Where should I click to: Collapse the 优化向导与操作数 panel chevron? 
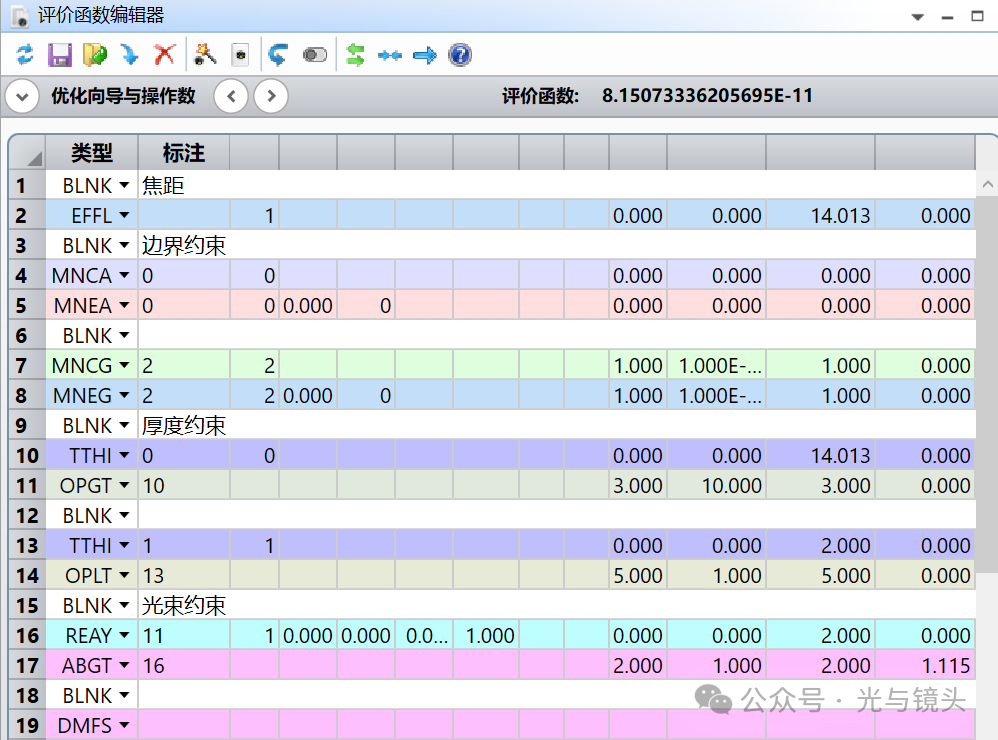[21, 96]
